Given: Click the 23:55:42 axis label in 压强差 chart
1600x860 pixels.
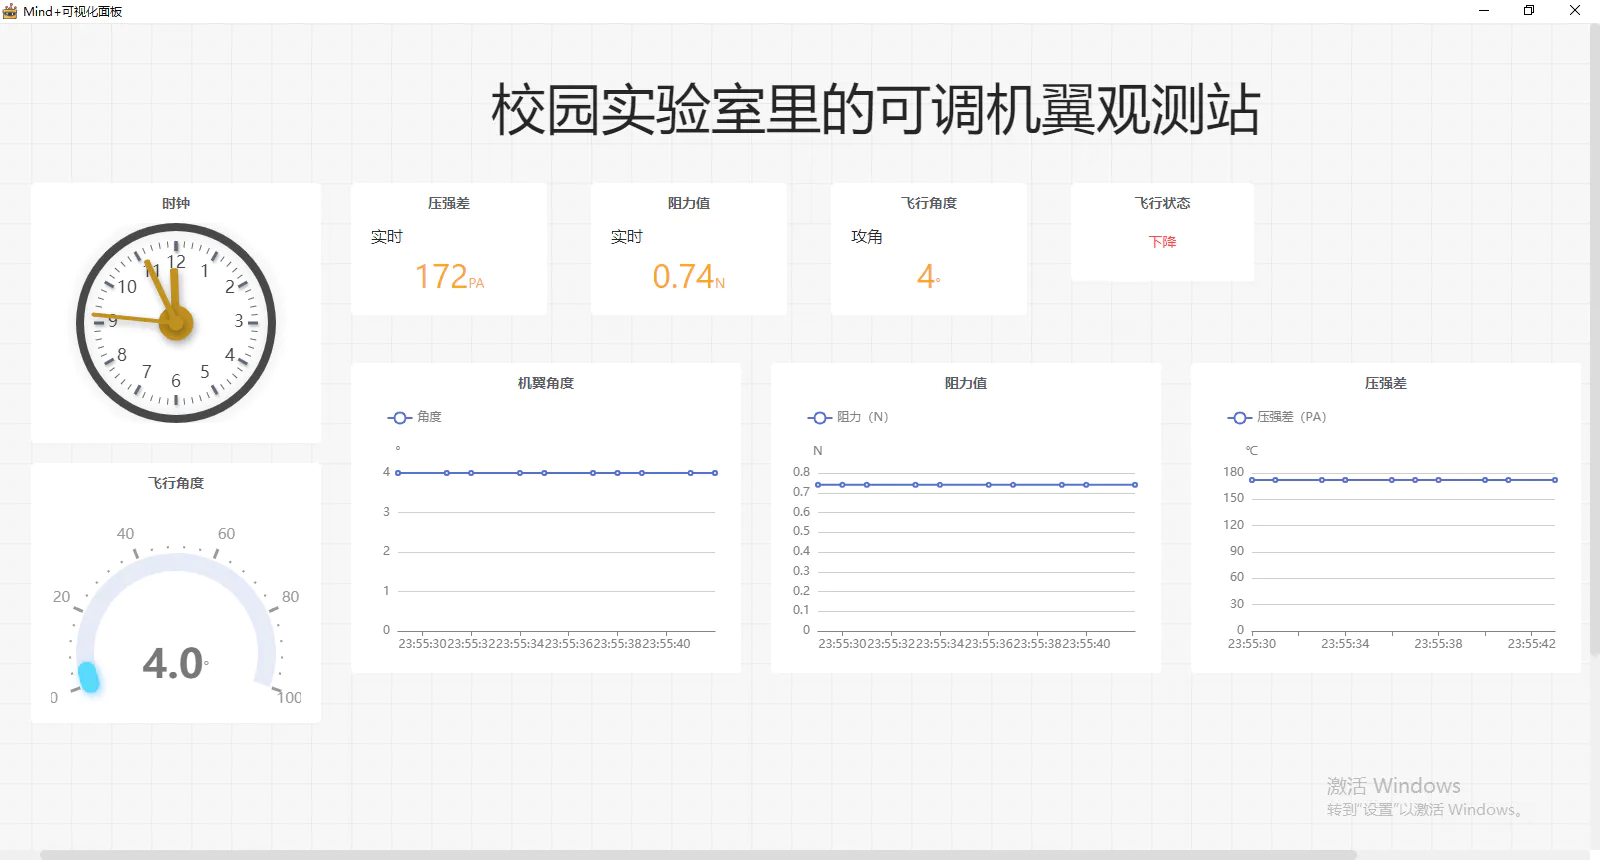Looking at the screenshot, I should point(1531,644).
